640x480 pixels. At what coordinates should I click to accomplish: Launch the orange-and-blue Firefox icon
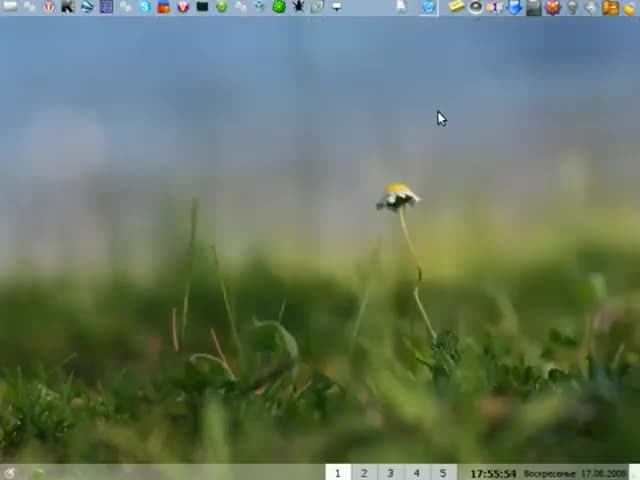click(164, 7)
